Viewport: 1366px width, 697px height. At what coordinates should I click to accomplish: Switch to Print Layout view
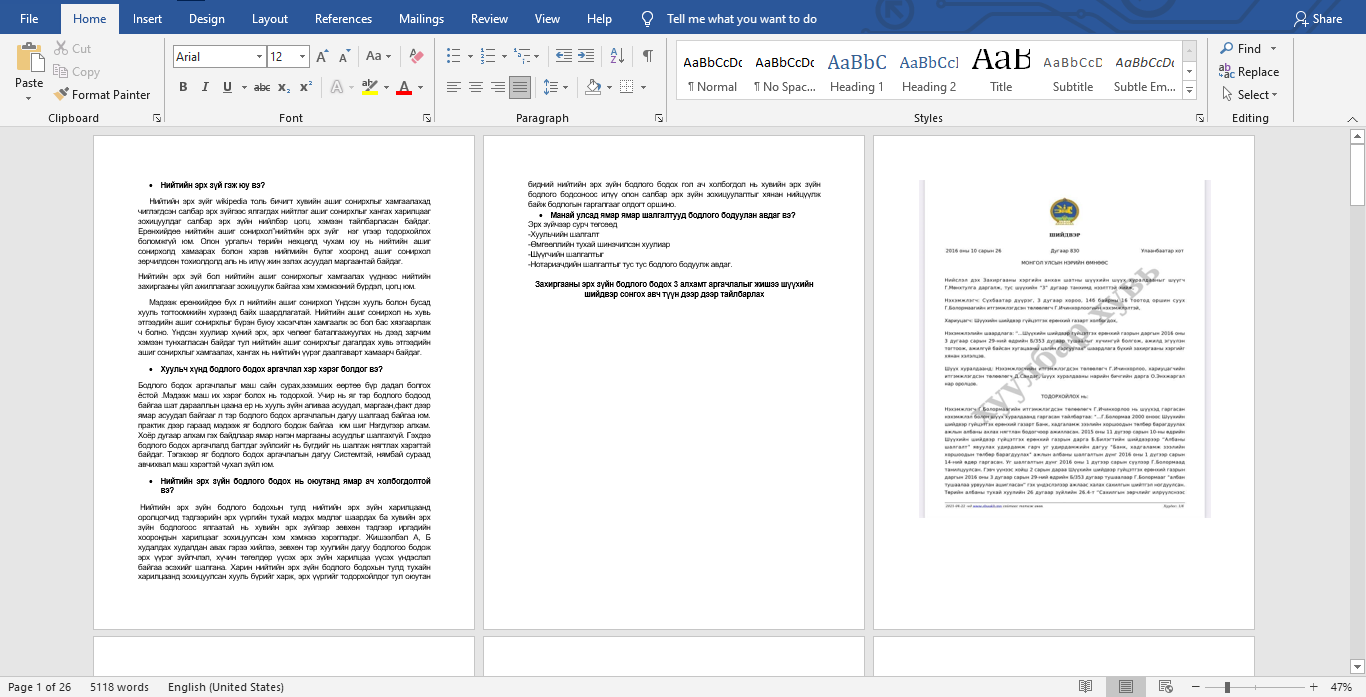point(1126,687)
